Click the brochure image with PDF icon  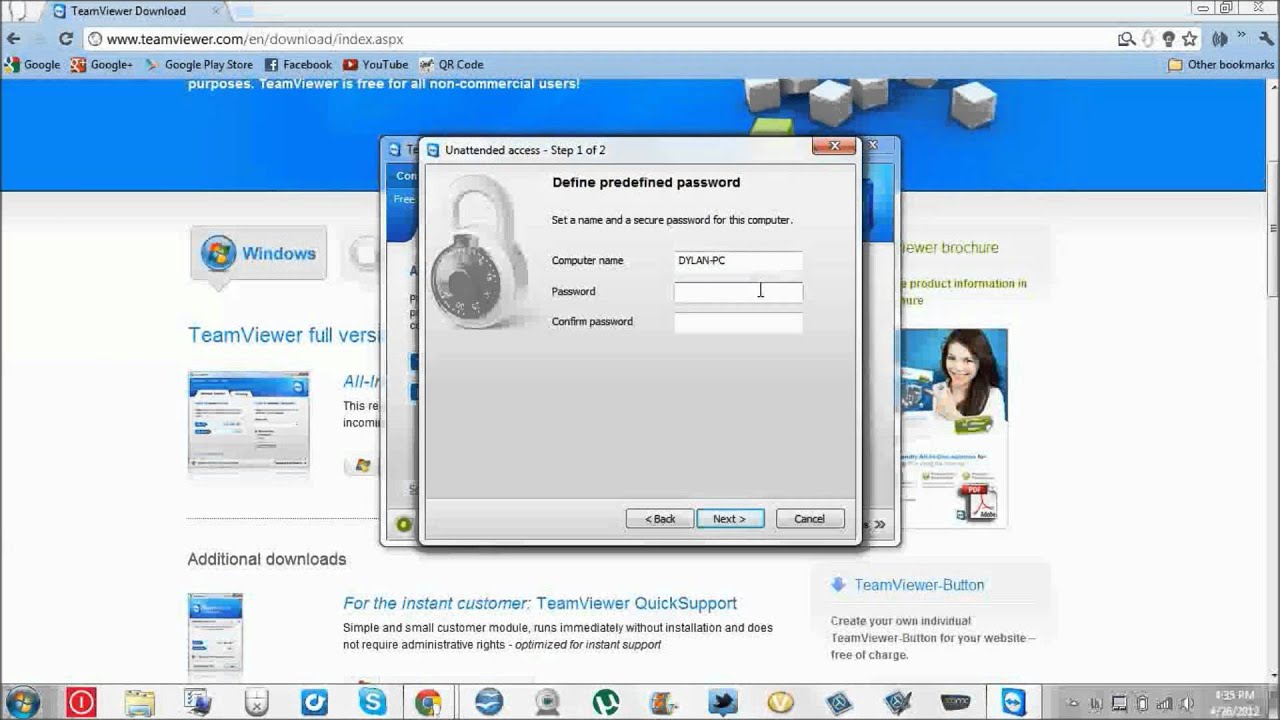(x=954, y=427)
